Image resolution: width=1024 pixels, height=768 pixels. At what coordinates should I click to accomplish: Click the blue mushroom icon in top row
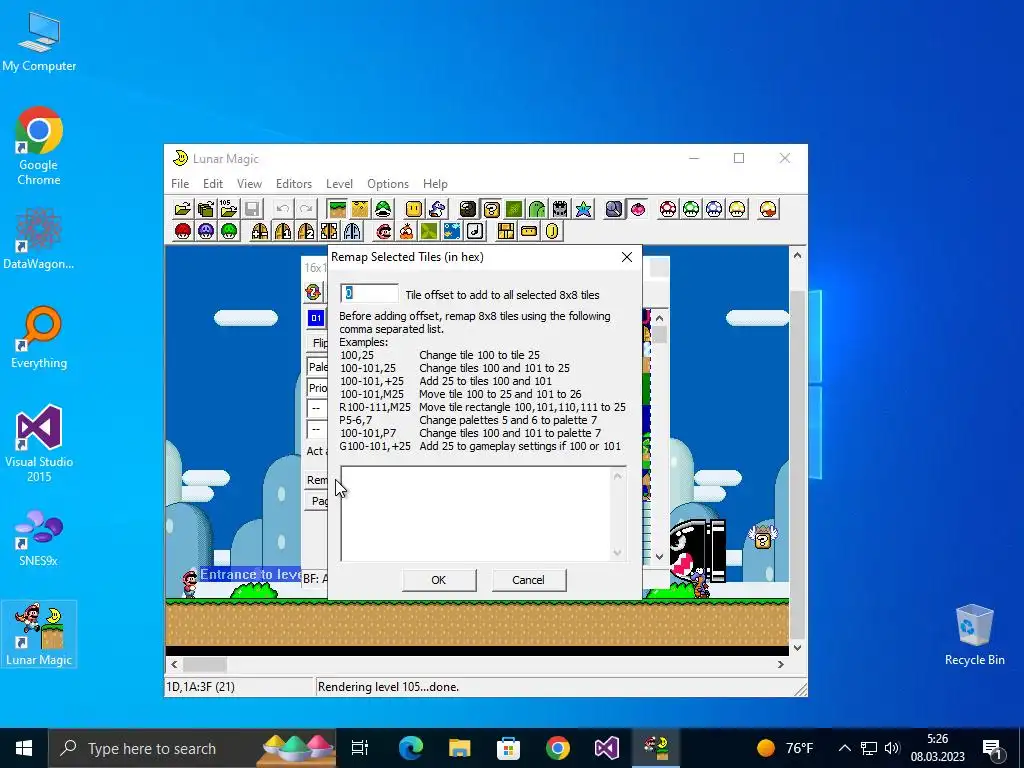[x=714, y=209]
